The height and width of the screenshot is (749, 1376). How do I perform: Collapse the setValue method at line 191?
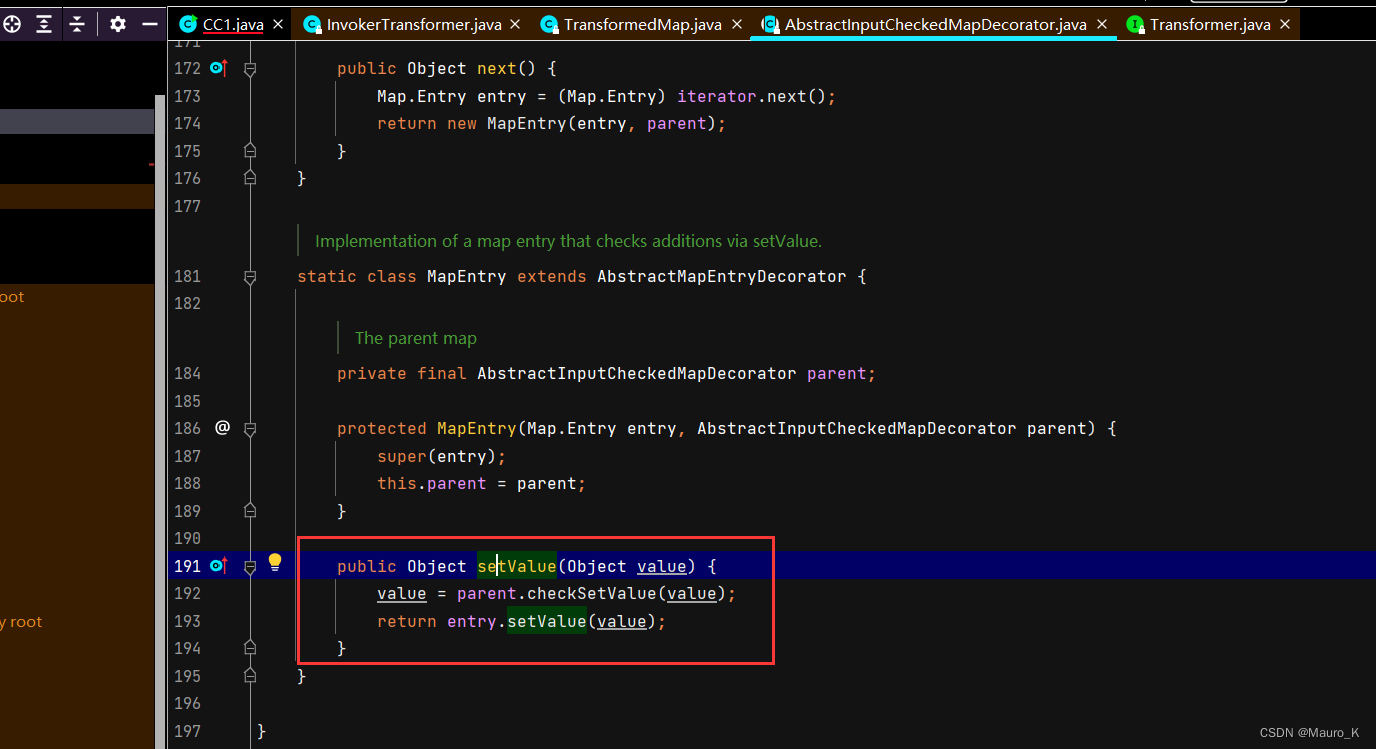click(x=250, y=566)
